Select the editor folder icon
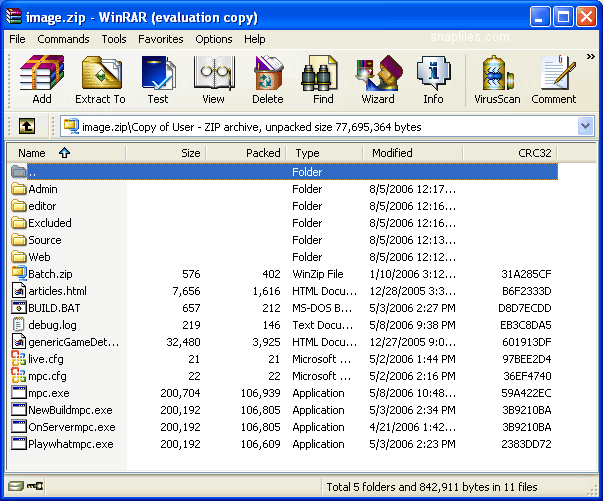 pyautogui.click(x=18, y=206)
